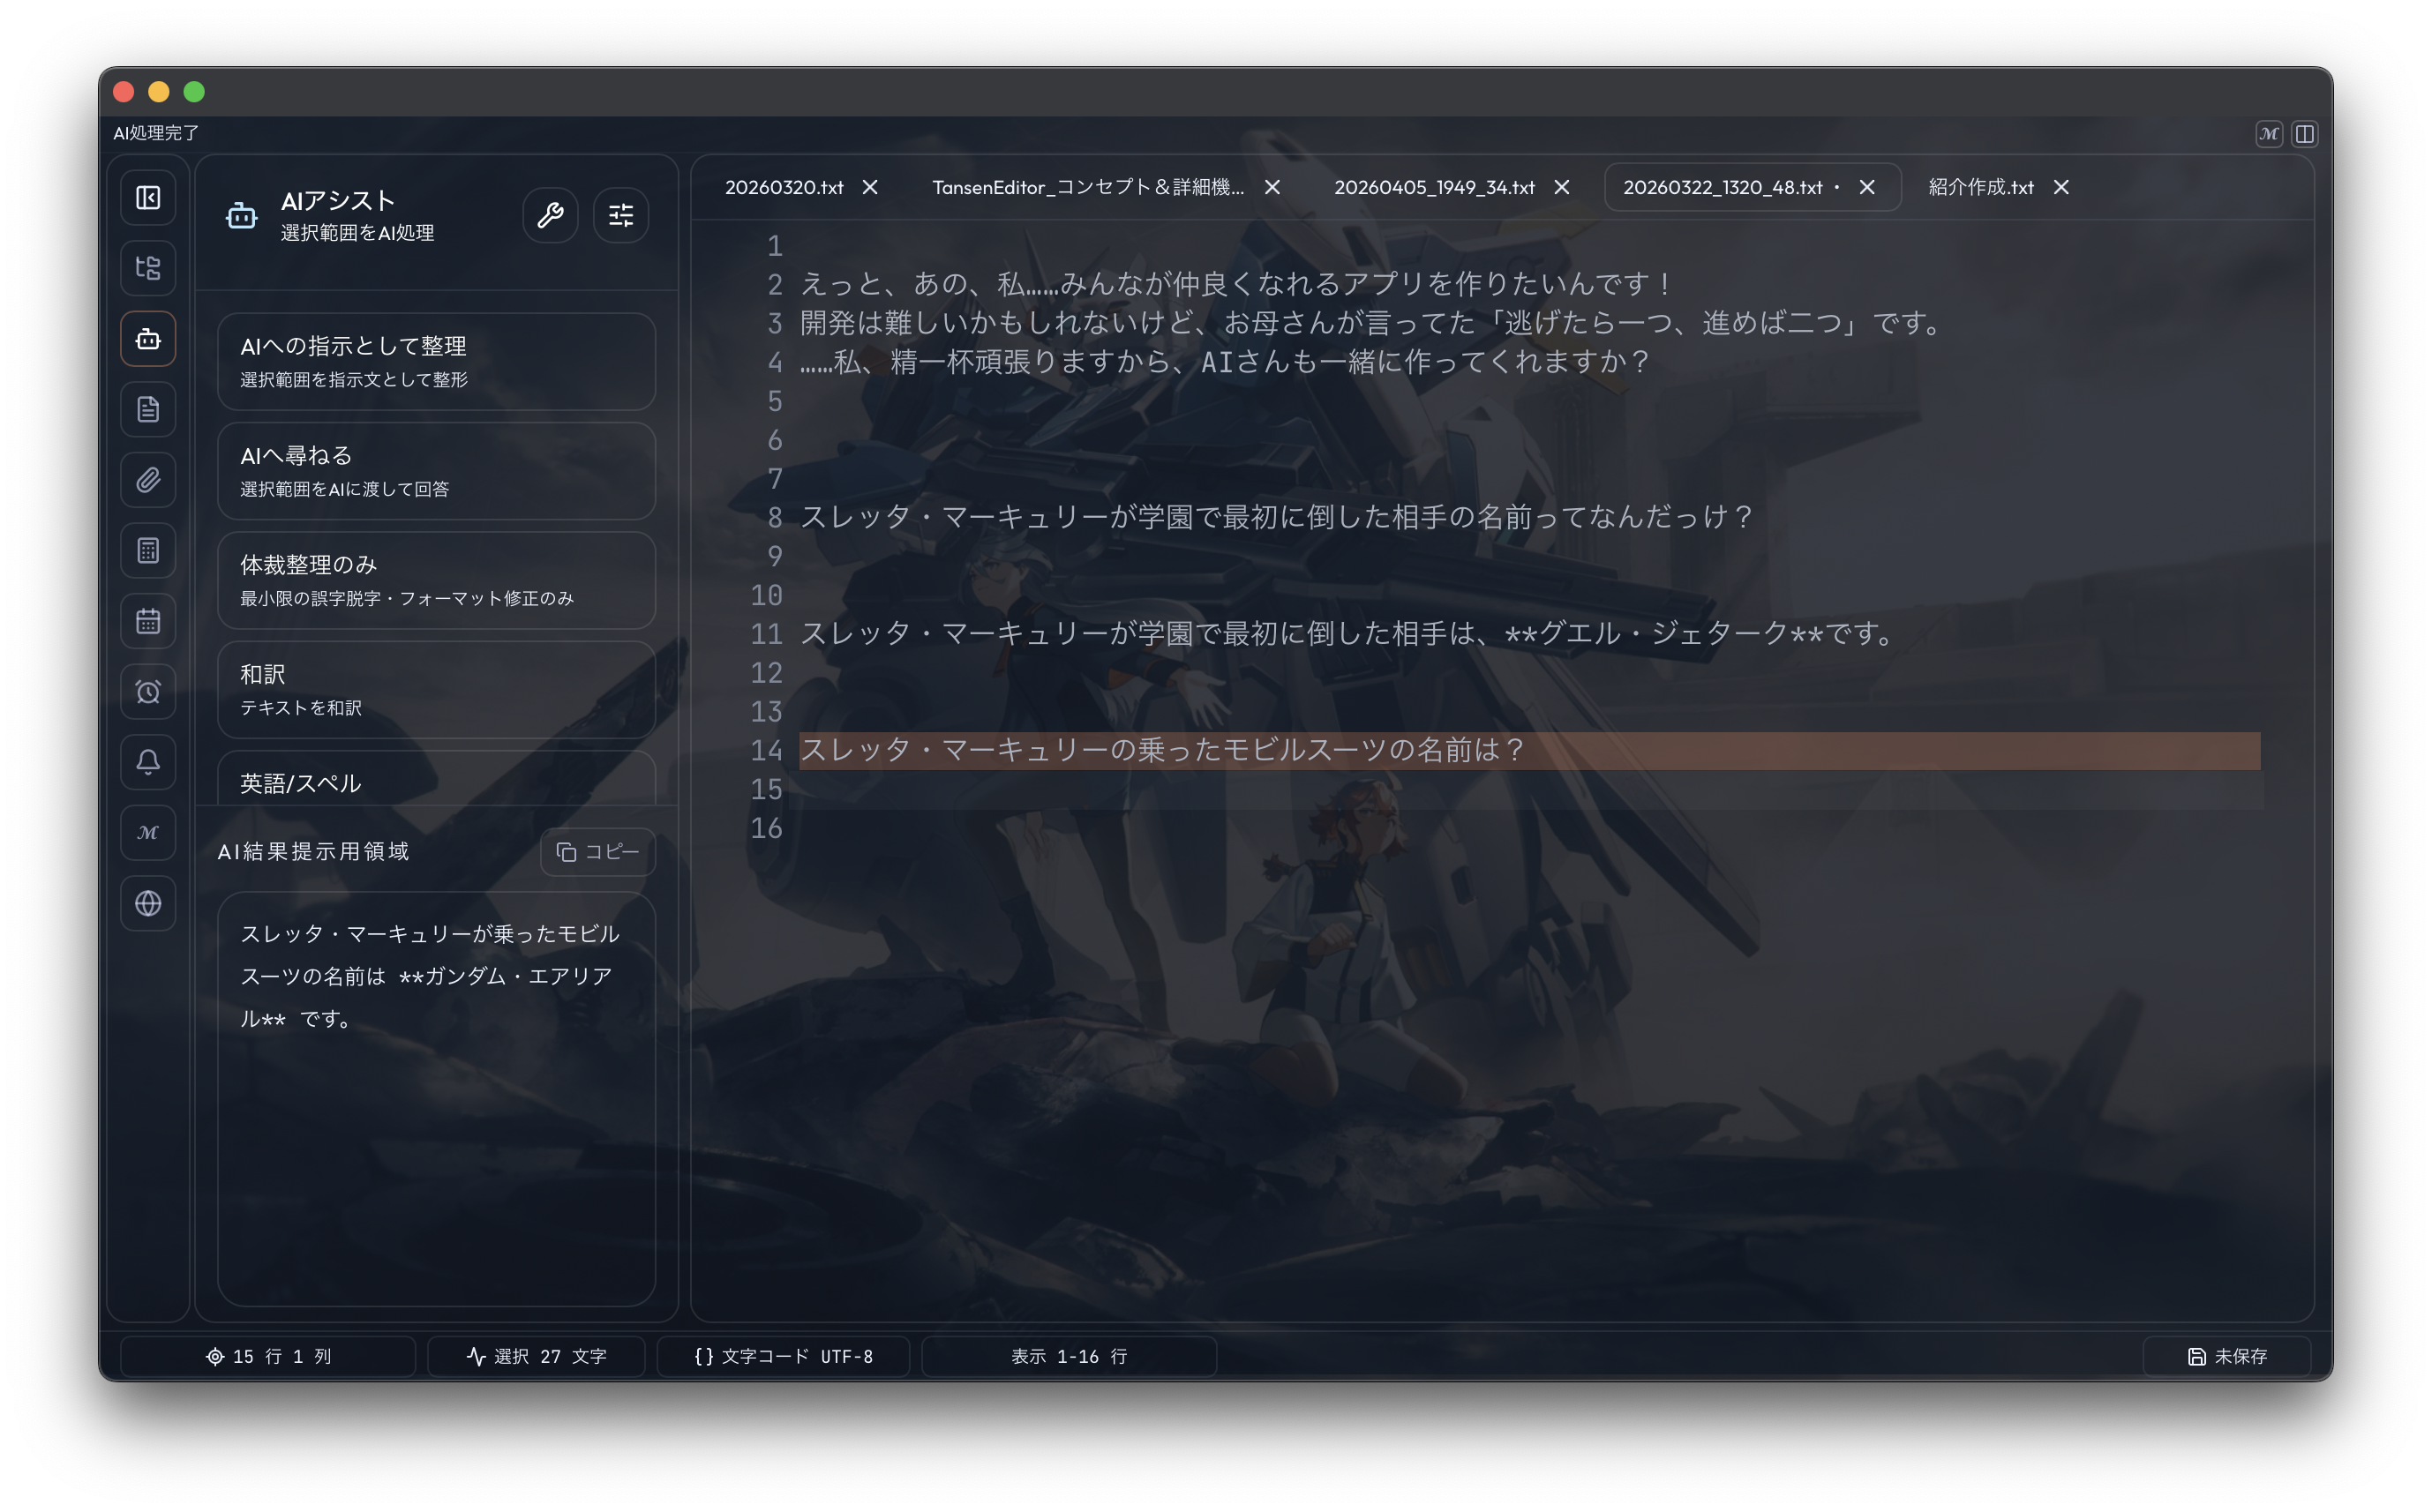
Task: Switch to the 紹介作成.txt tab
Action: tap(1980, 187)
